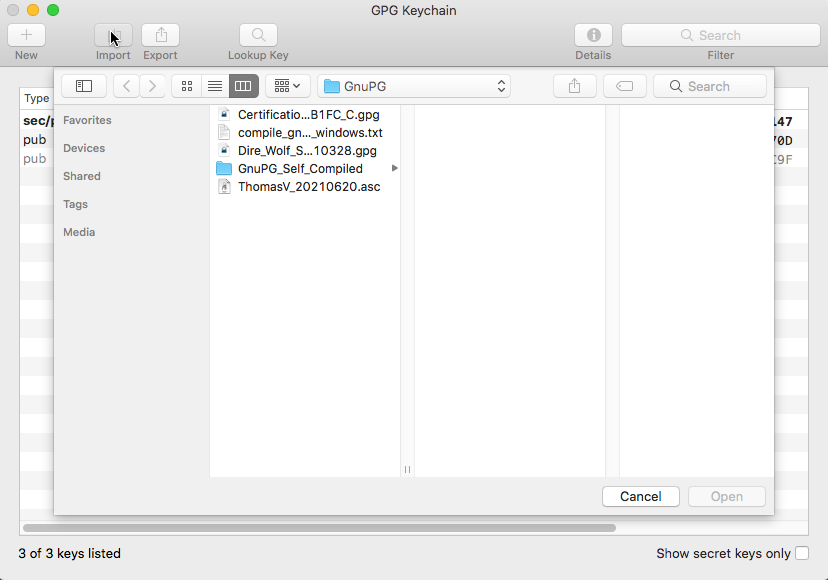Click the New key toolbar icon
The height and width of the screenshot is (580, 828).
26,35
